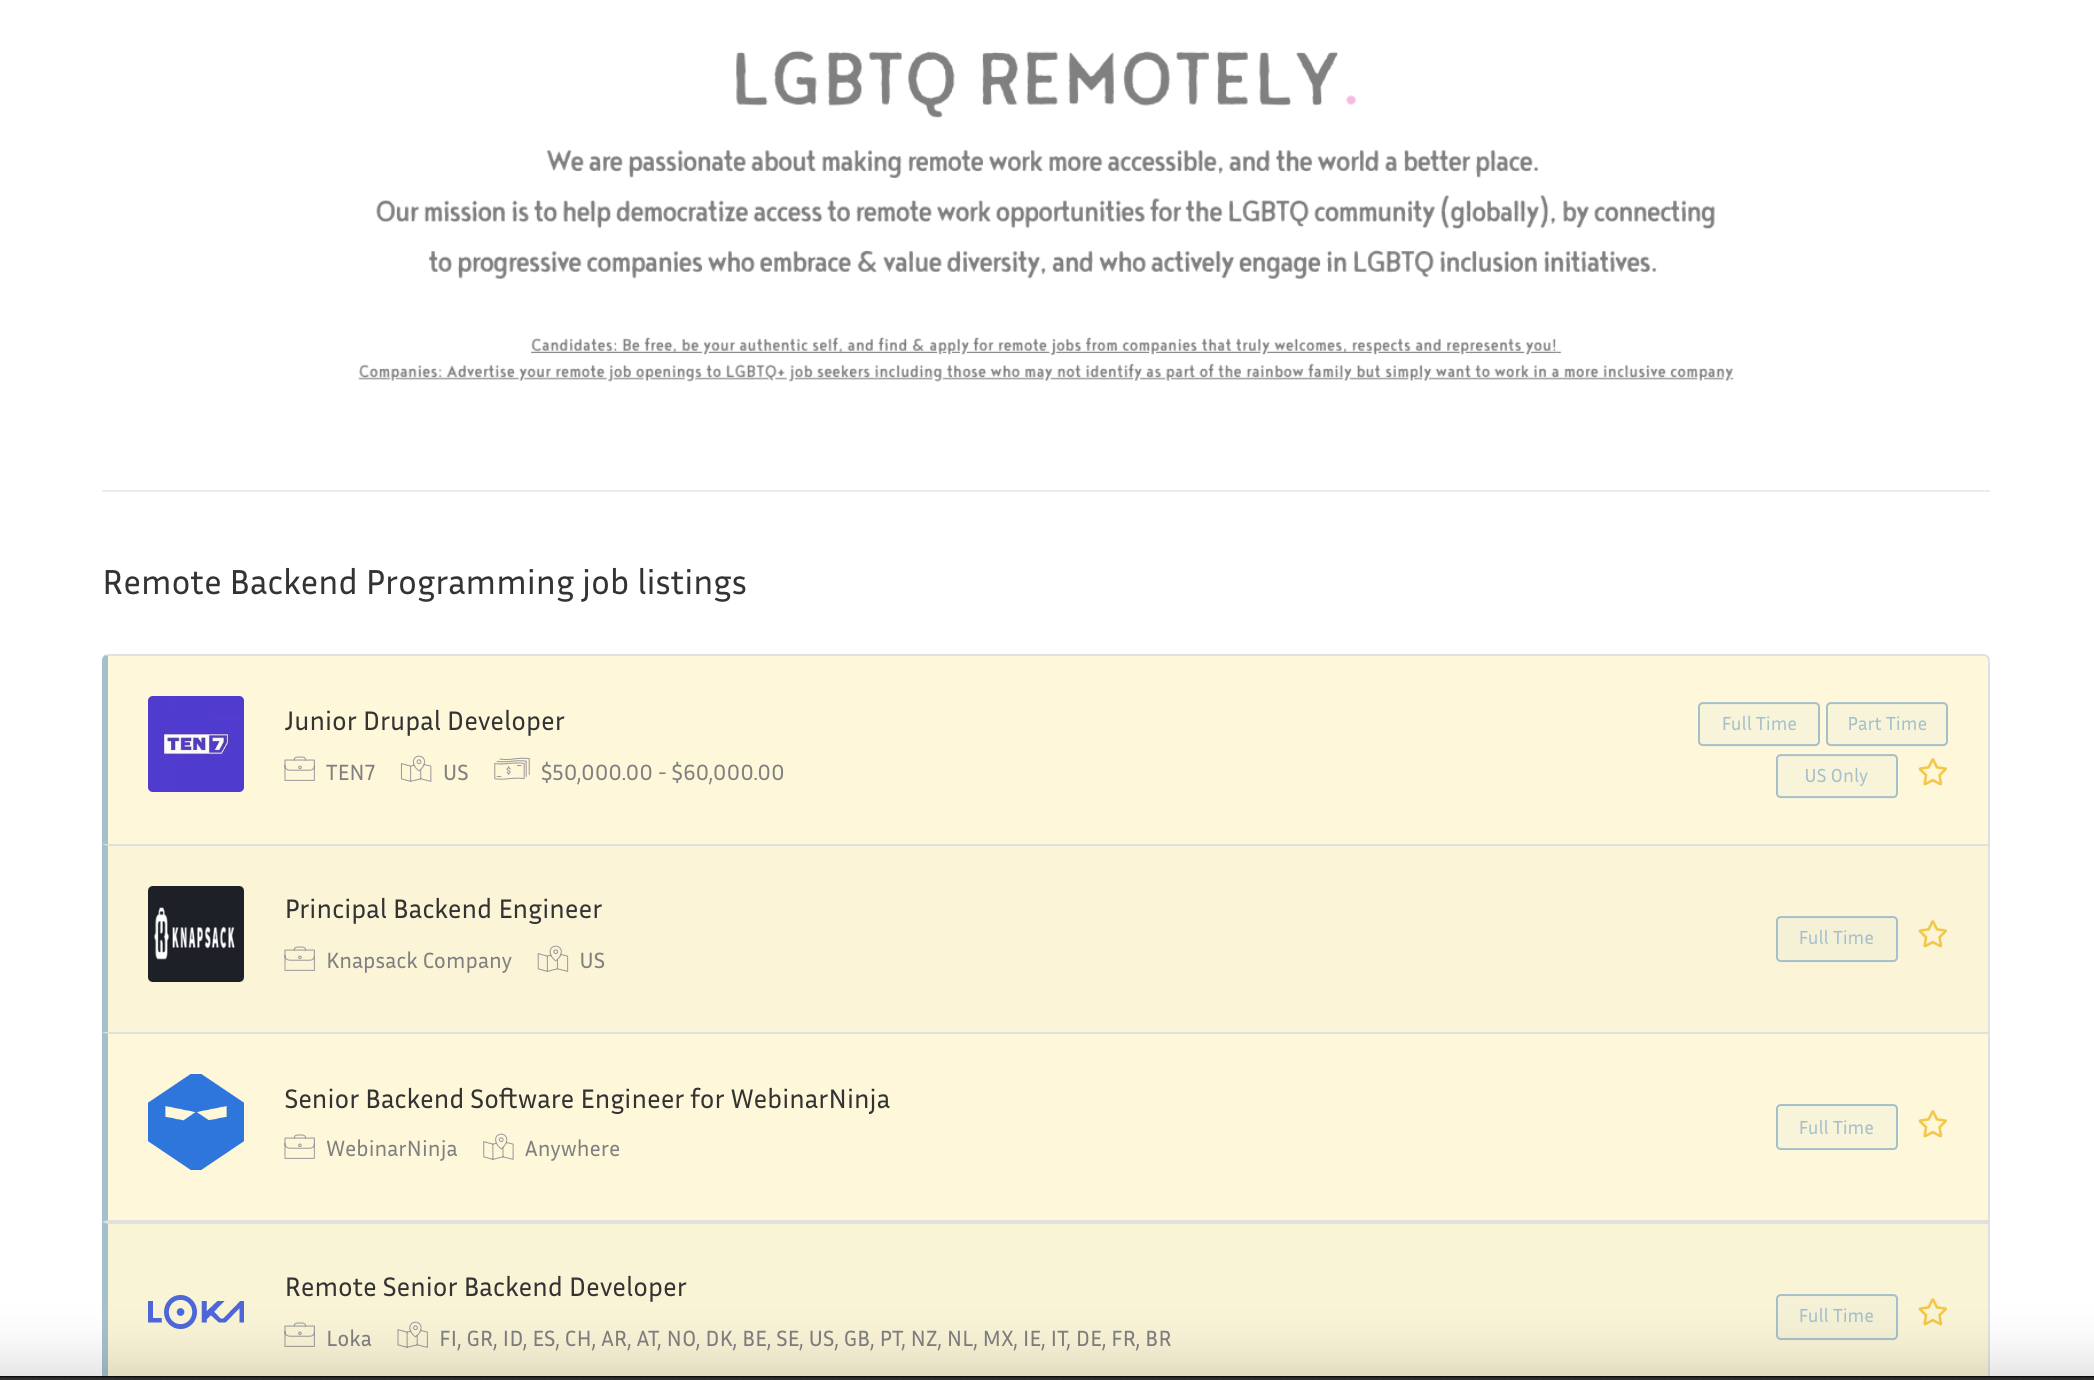
Task: Open the Junior Drupal Developer job title
Action: [x=424, y=720]
